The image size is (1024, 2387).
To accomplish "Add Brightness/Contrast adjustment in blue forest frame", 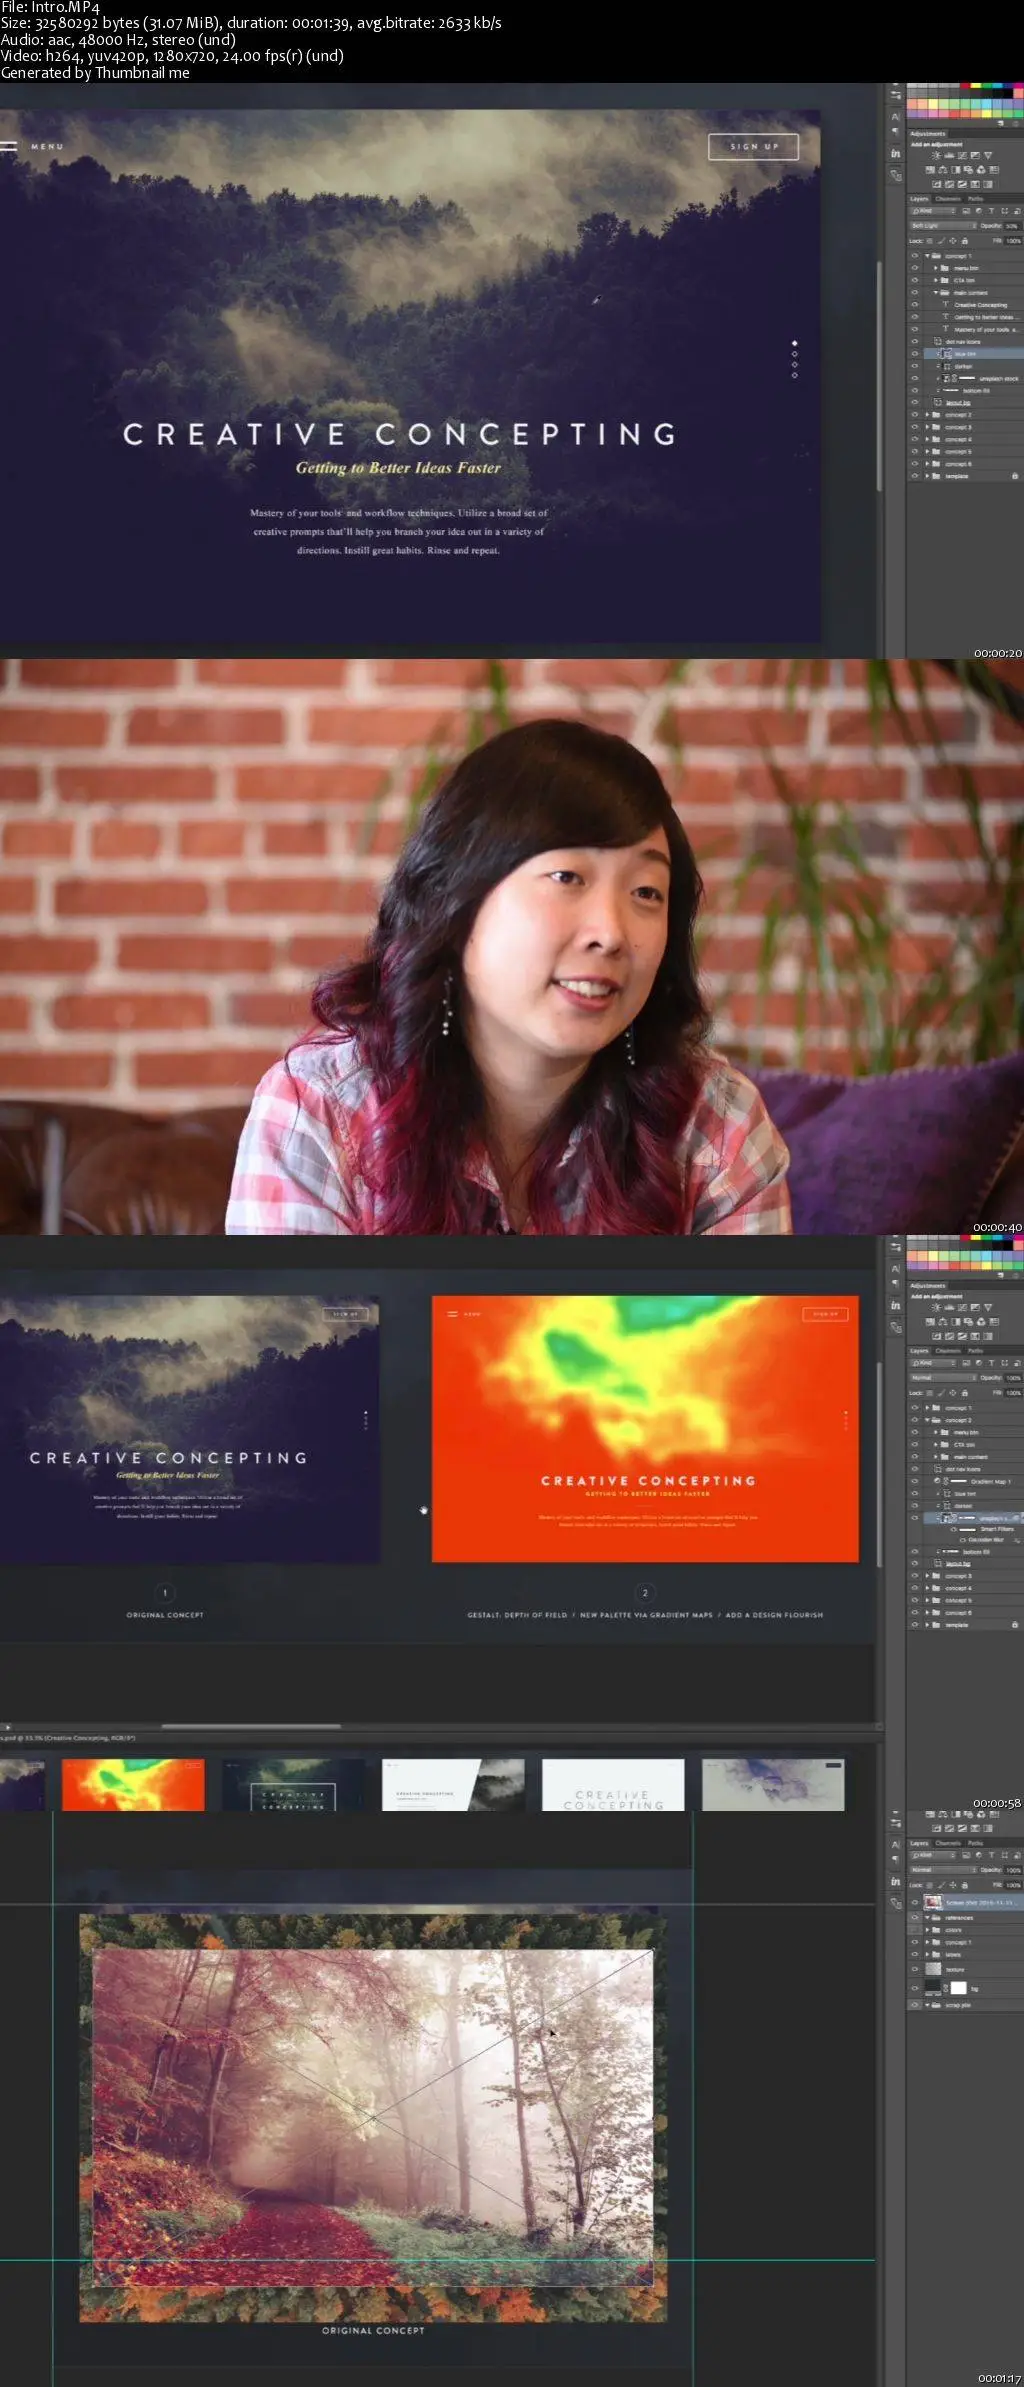I will click(936, 155).
